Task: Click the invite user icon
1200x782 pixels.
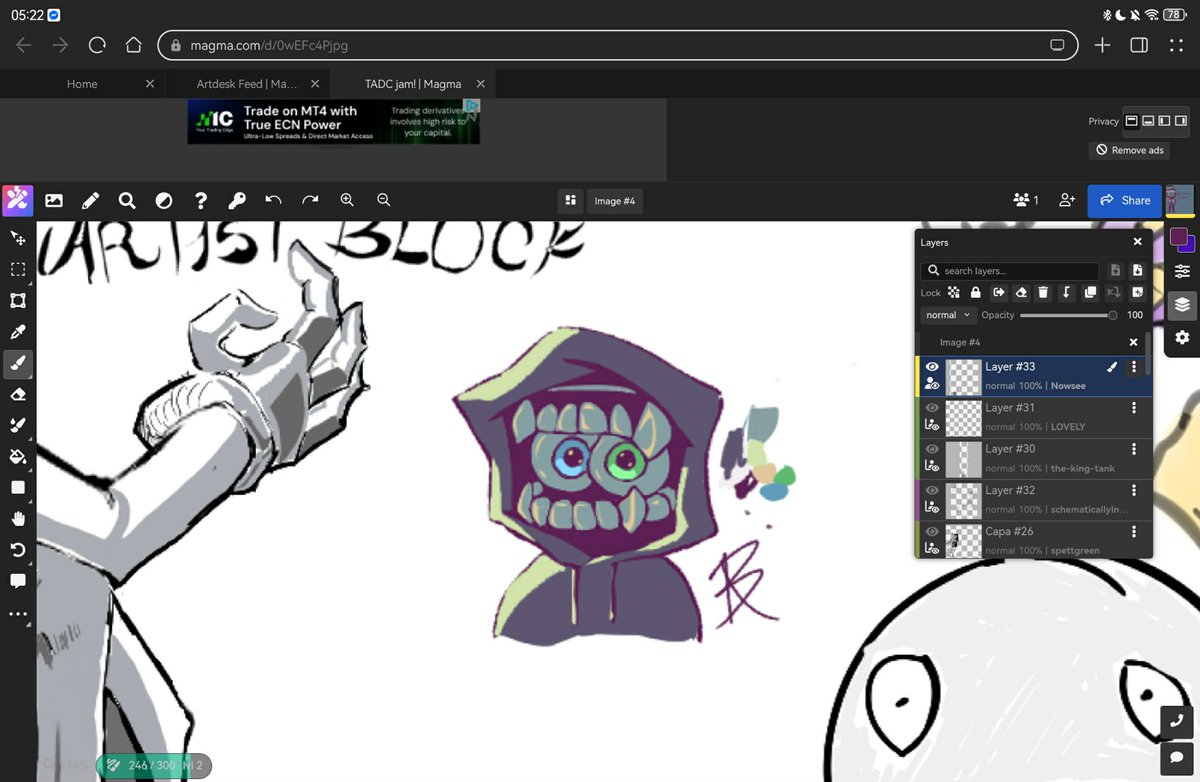Action: (x=1067, y=200)
